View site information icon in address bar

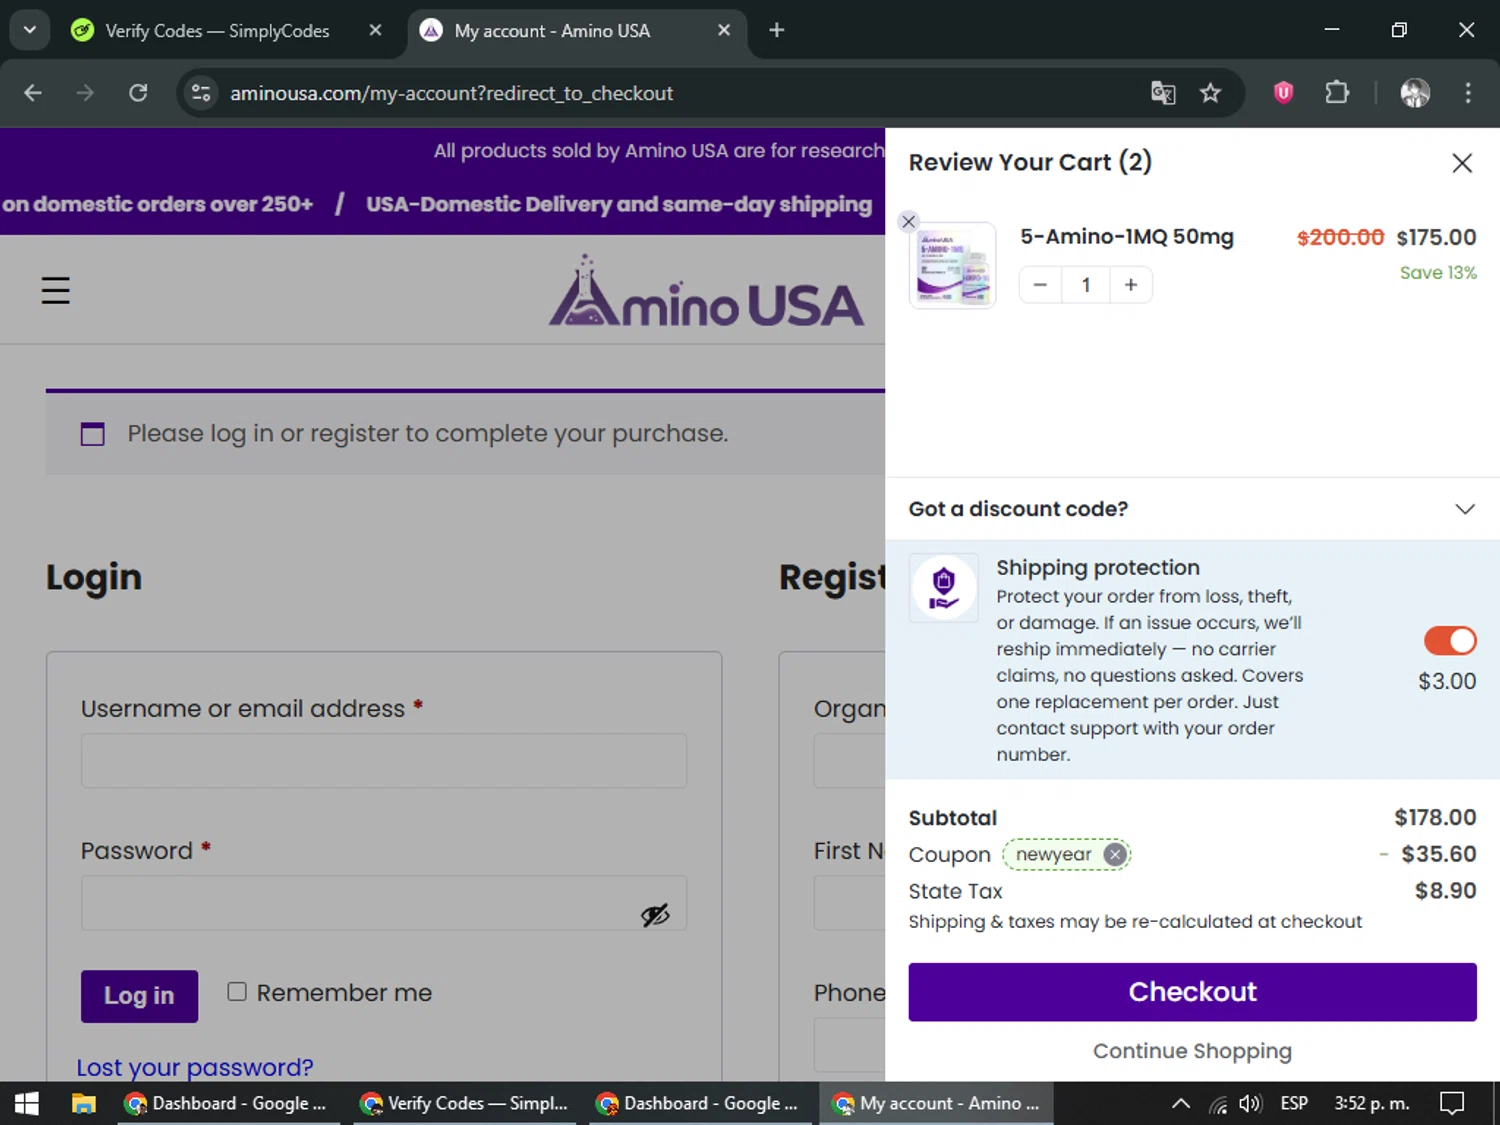(201, 93)
